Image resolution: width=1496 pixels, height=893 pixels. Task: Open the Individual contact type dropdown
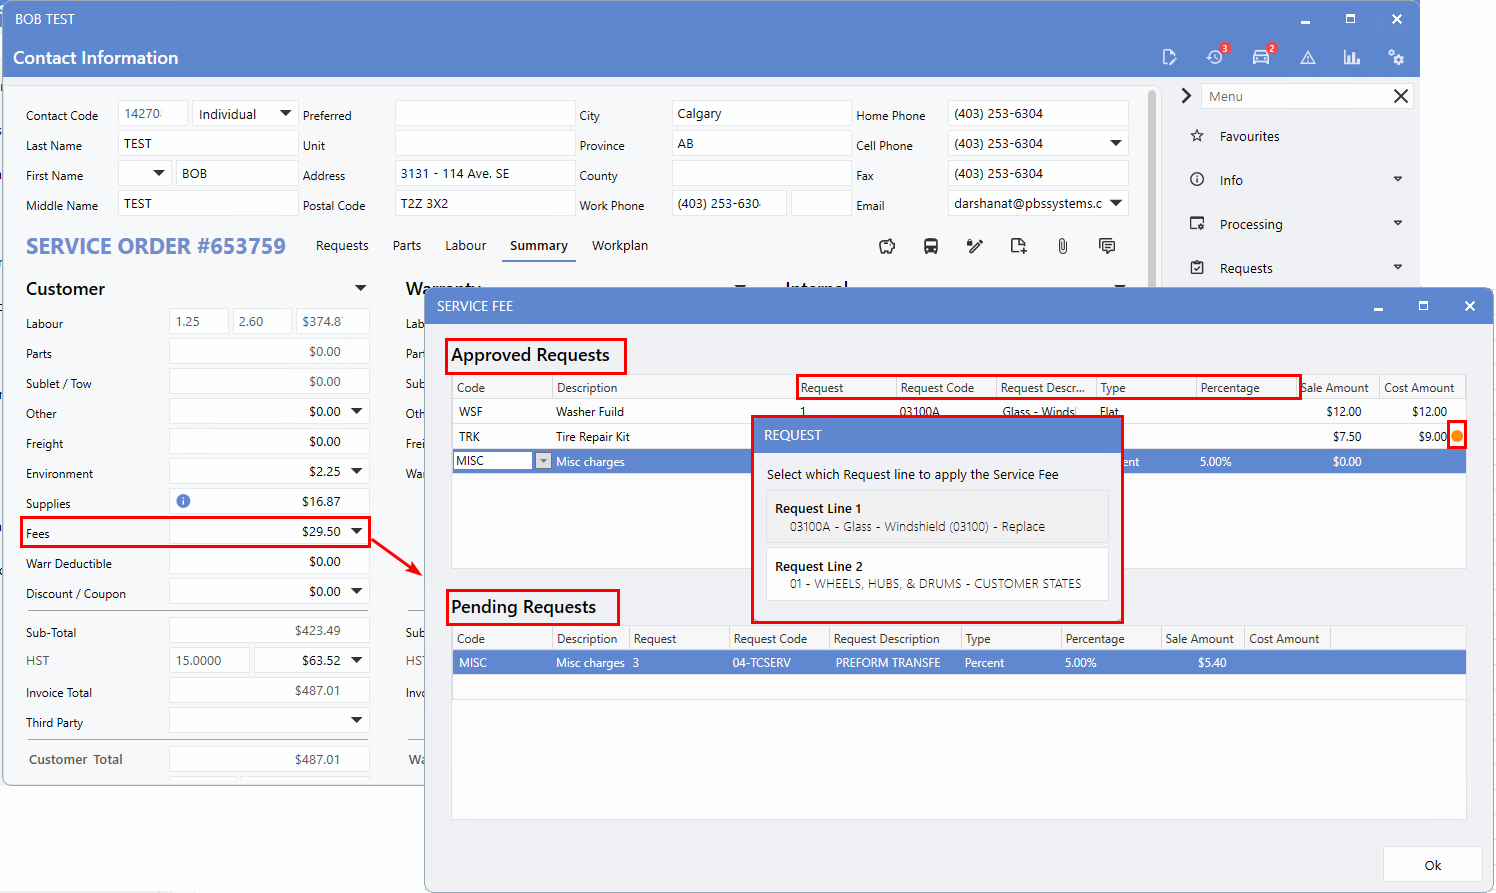(x=285, y=114)
